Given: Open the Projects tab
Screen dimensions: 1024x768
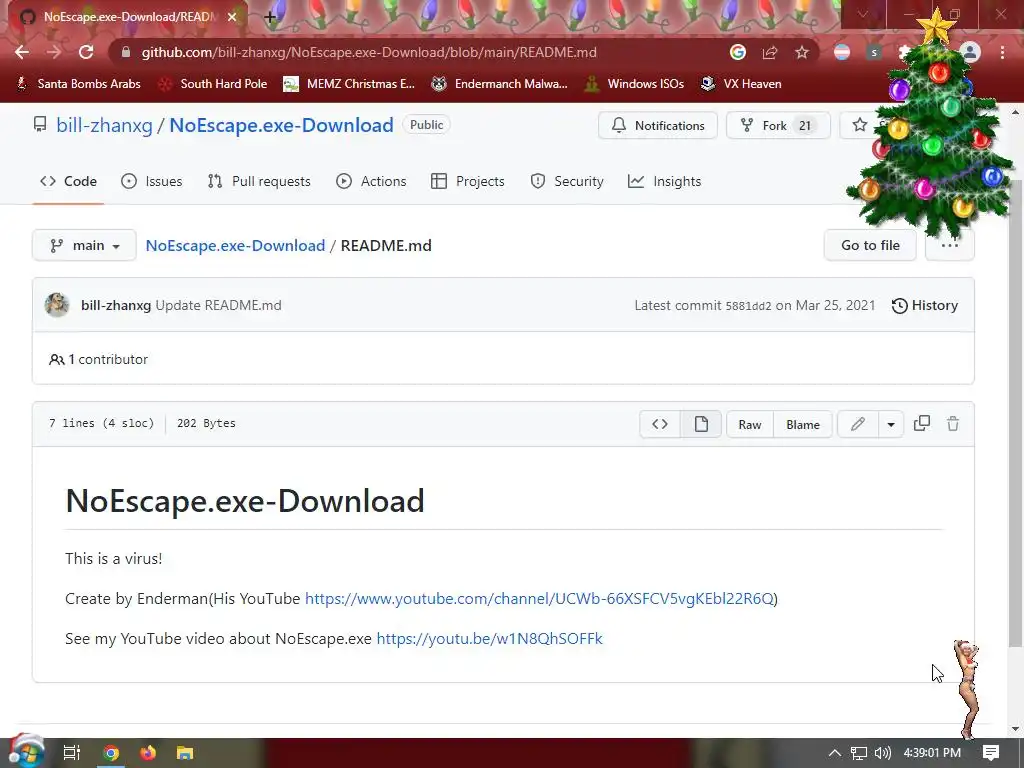Looking at the screenshot, I should (468, 182).
